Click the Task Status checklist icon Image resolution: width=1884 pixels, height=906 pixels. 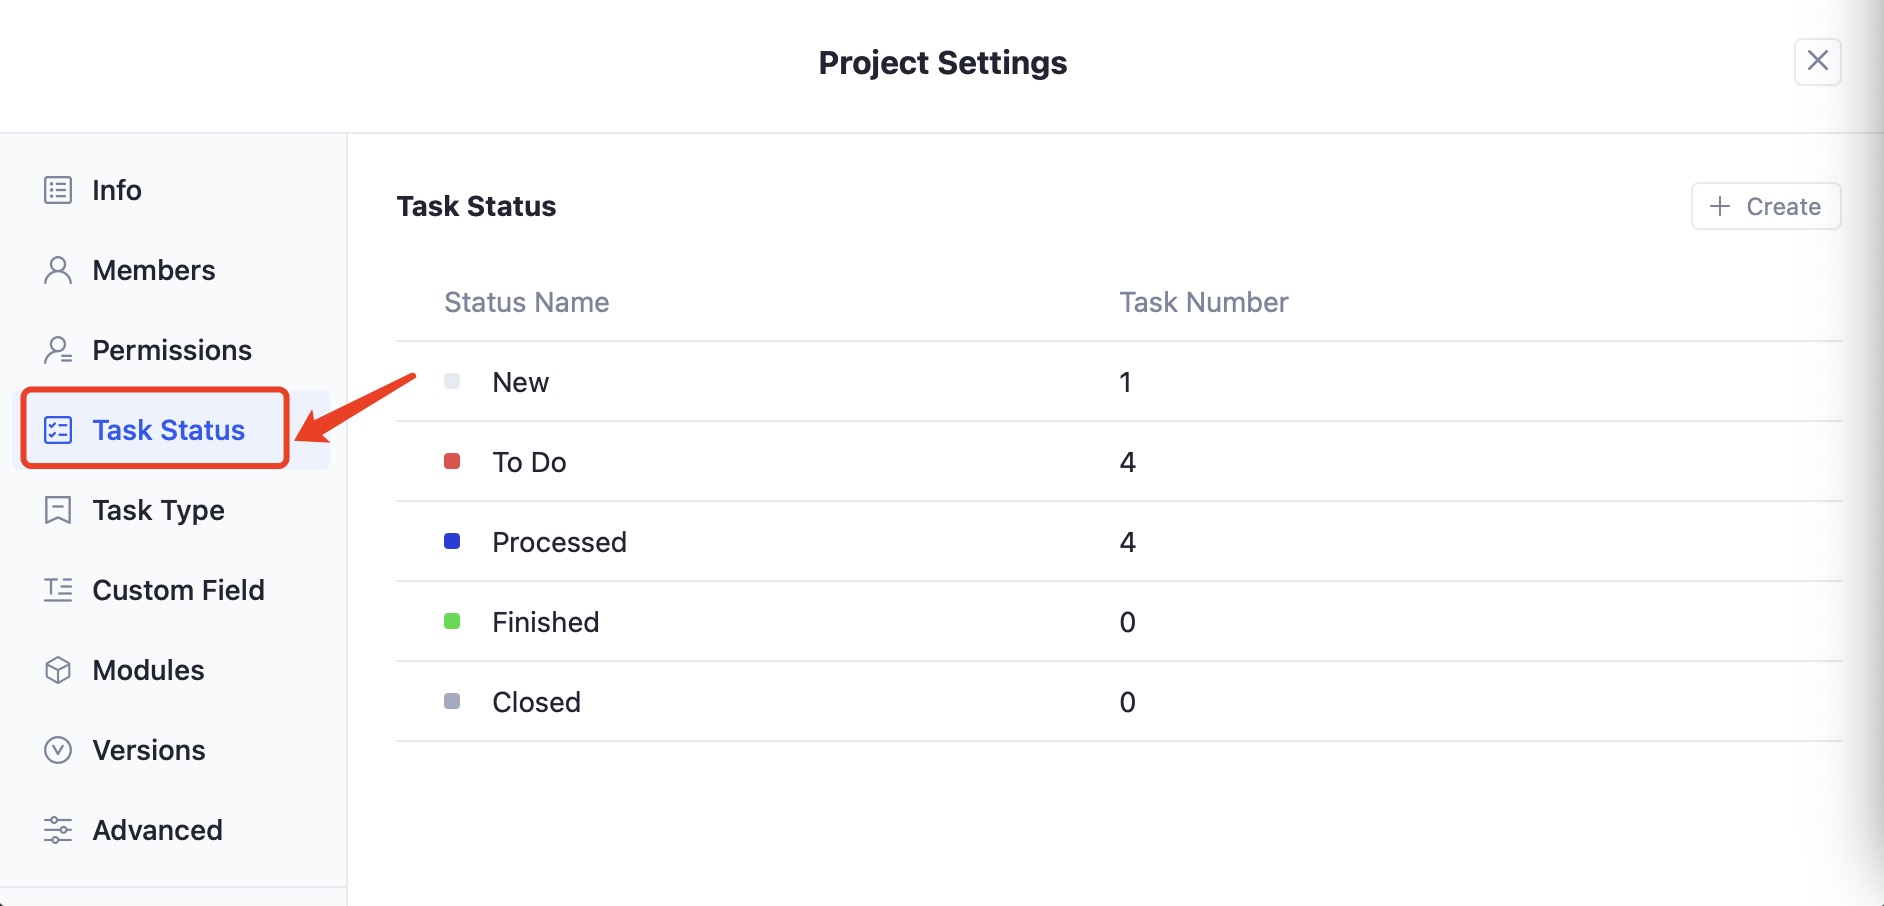58,429
